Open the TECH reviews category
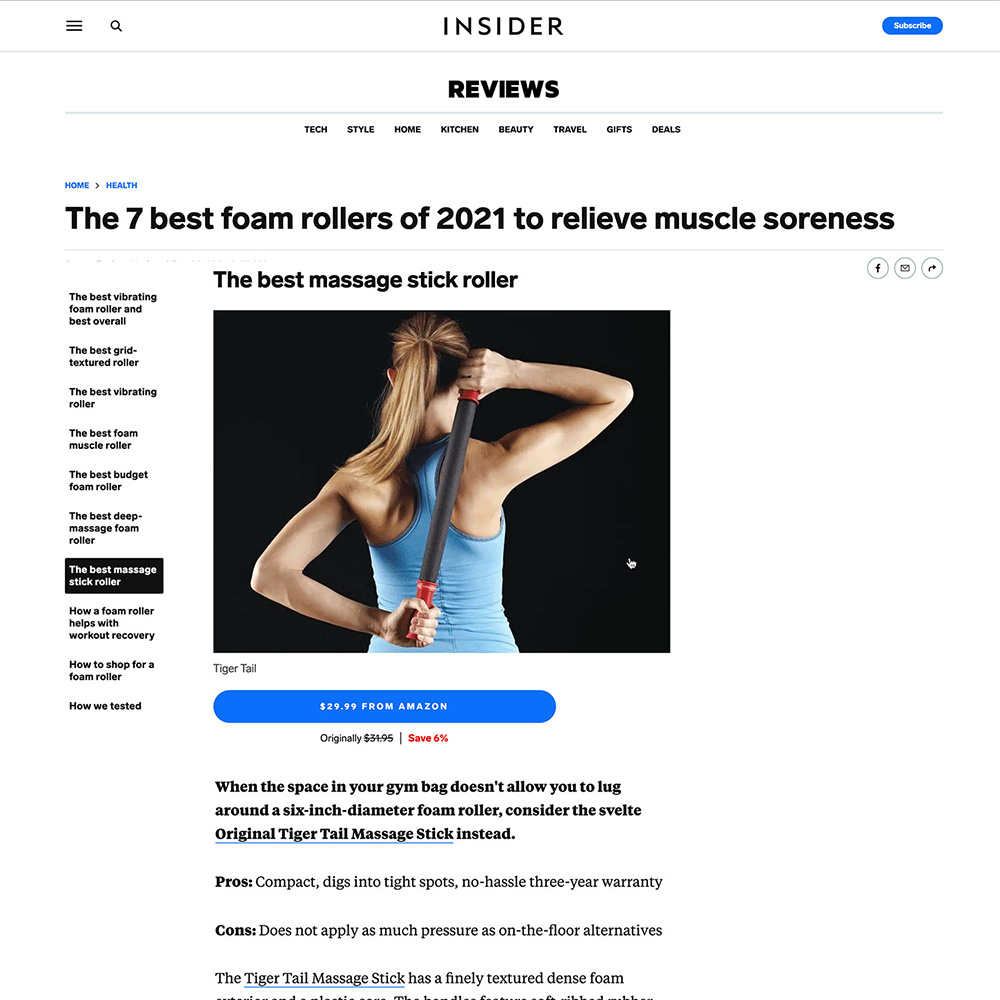The width and height of the screenshot is (1000, 1000). coord(316,129)
